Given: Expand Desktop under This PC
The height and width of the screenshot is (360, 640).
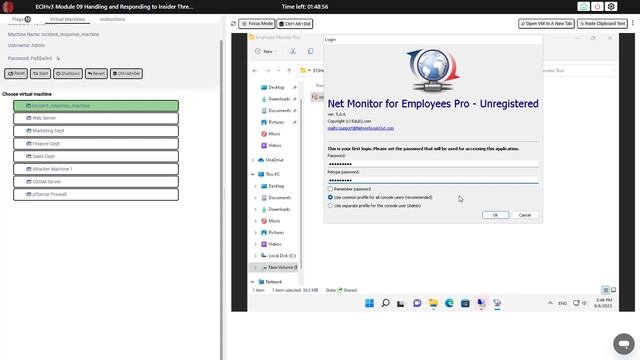Looking at the screenshot, I should (256, 186).
